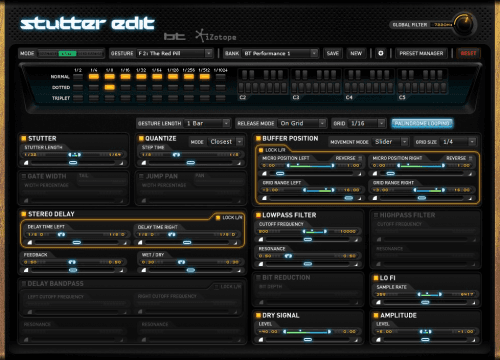Click the C4 piano key
The width and height of the screenshot is (500, 360).
point(348,88)
